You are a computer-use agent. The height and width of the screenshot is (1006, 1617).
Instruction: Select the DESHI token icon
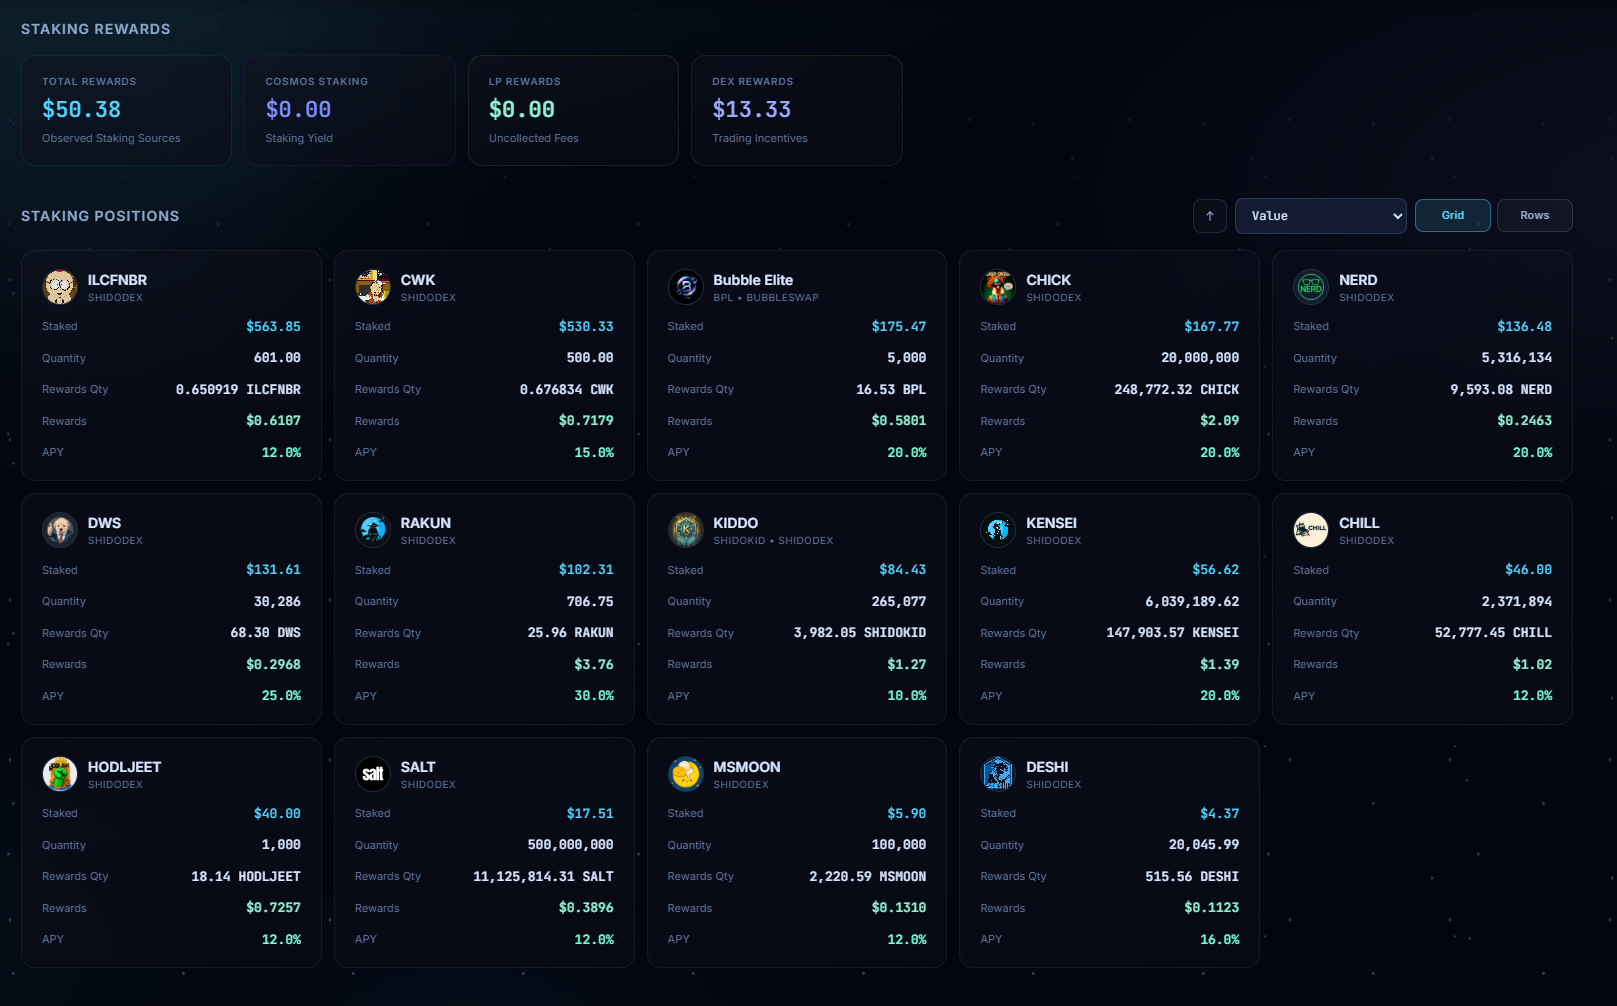click(x=997, y=773)
